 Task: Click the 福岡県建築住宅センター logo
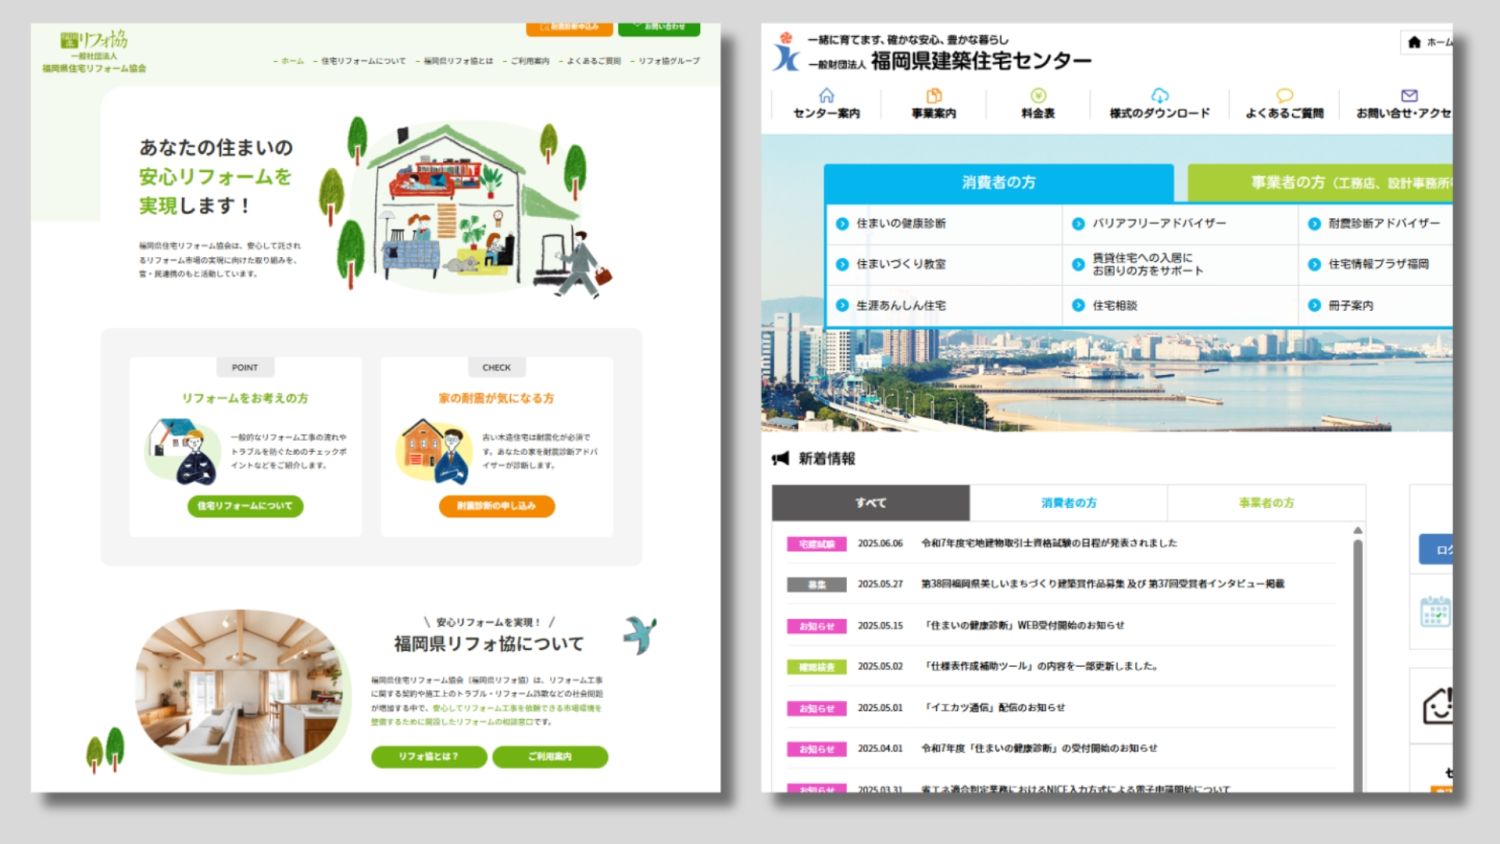click(x=932, y=52)
